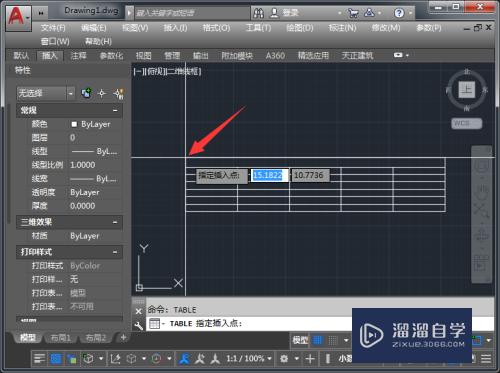Toggle the PICKADD selection mode icon

119,94
